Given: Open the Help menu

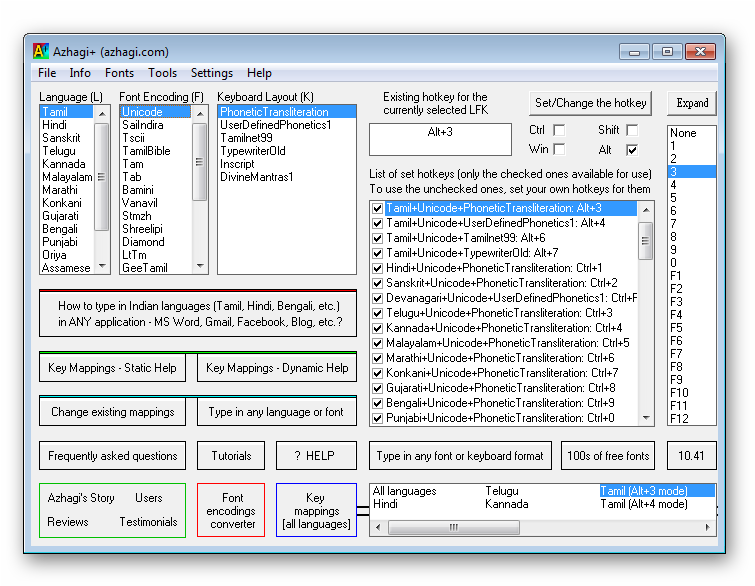Looking at the screenshot, I should 260,73.
